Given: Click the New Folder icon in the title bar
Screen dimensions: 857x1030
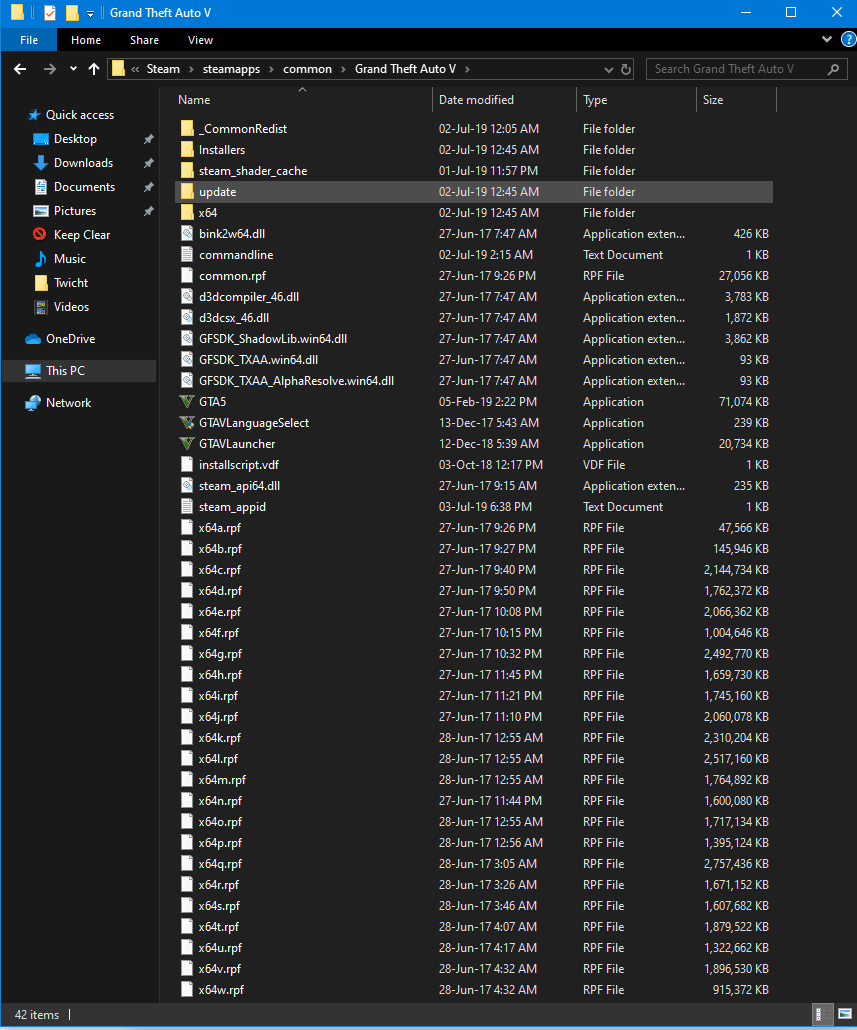Looking at the screenshot, I should point(71,13).
